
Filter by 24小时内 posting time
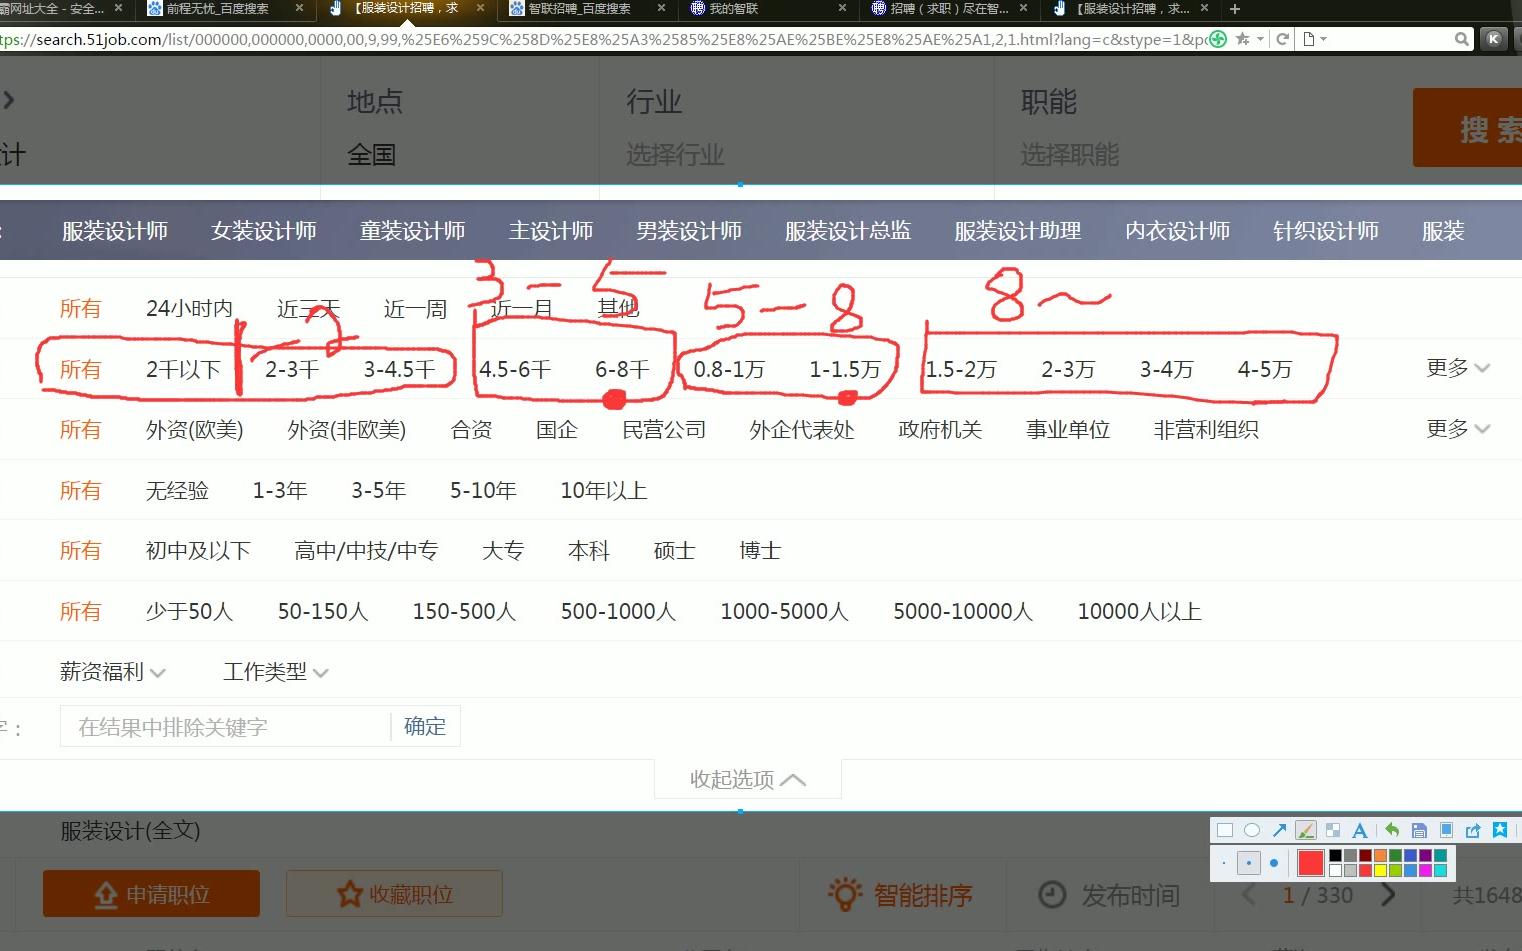point(189,308)
